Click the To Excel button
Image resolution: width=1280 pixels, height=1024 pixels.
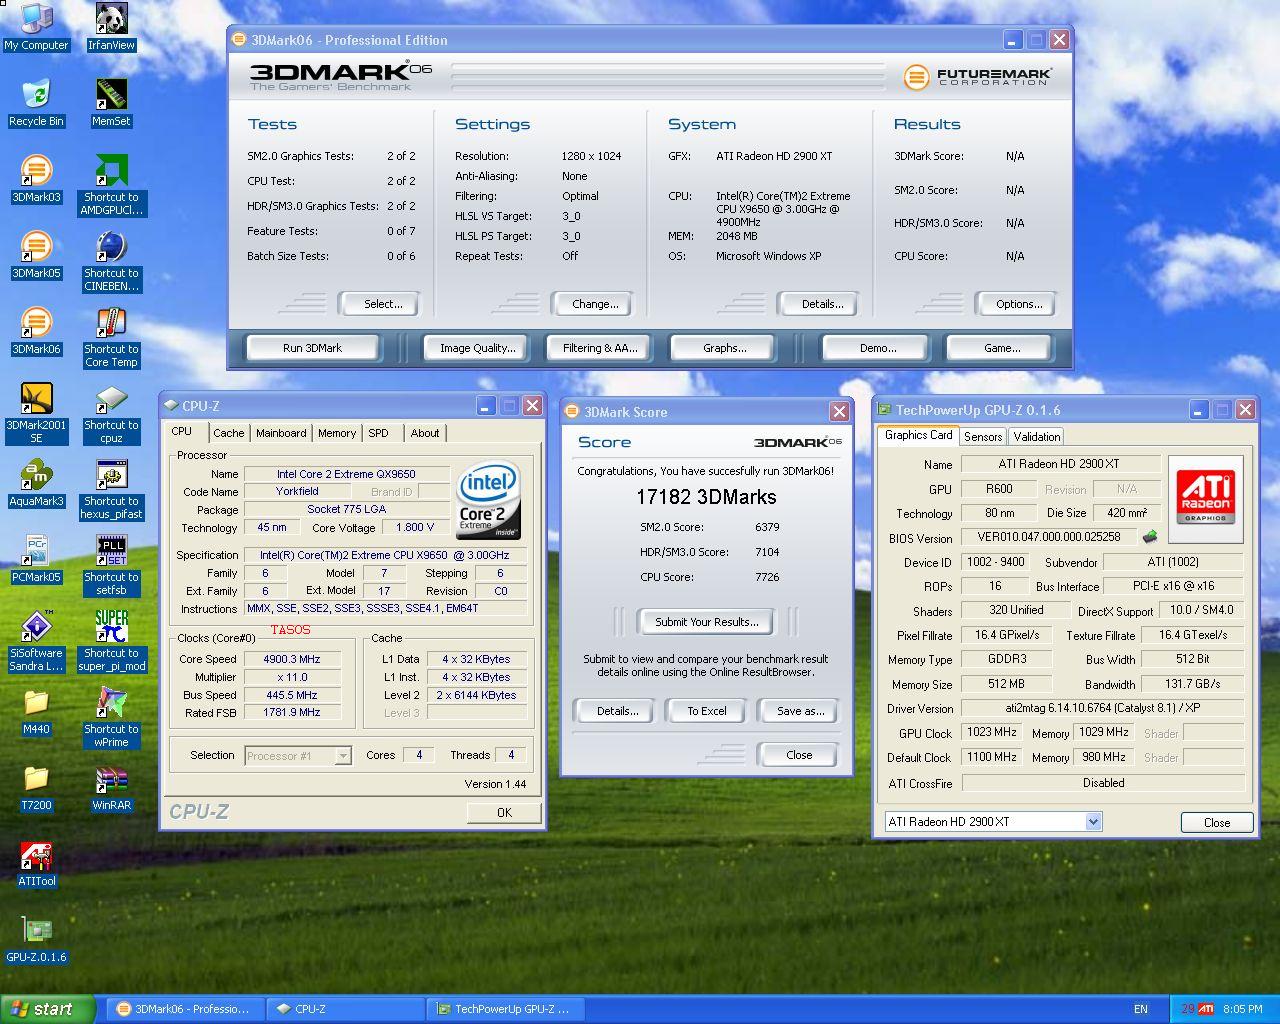(707, 711)
